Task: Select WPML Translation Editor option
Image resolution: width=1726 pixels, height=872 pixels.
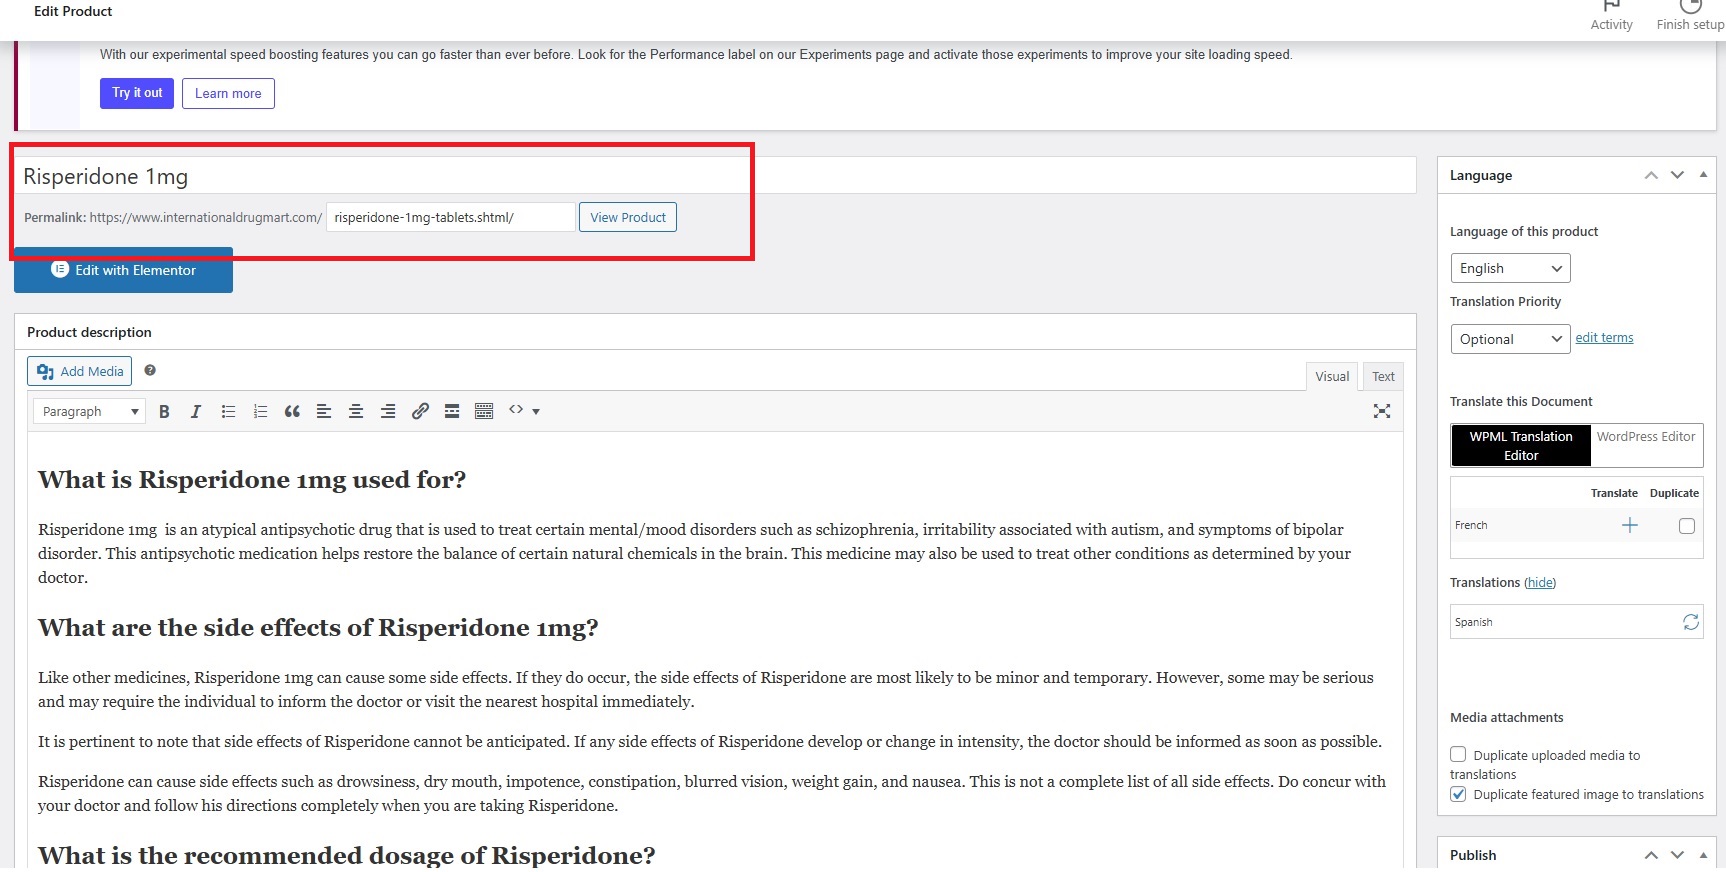Action: [x=1521, y=446]
